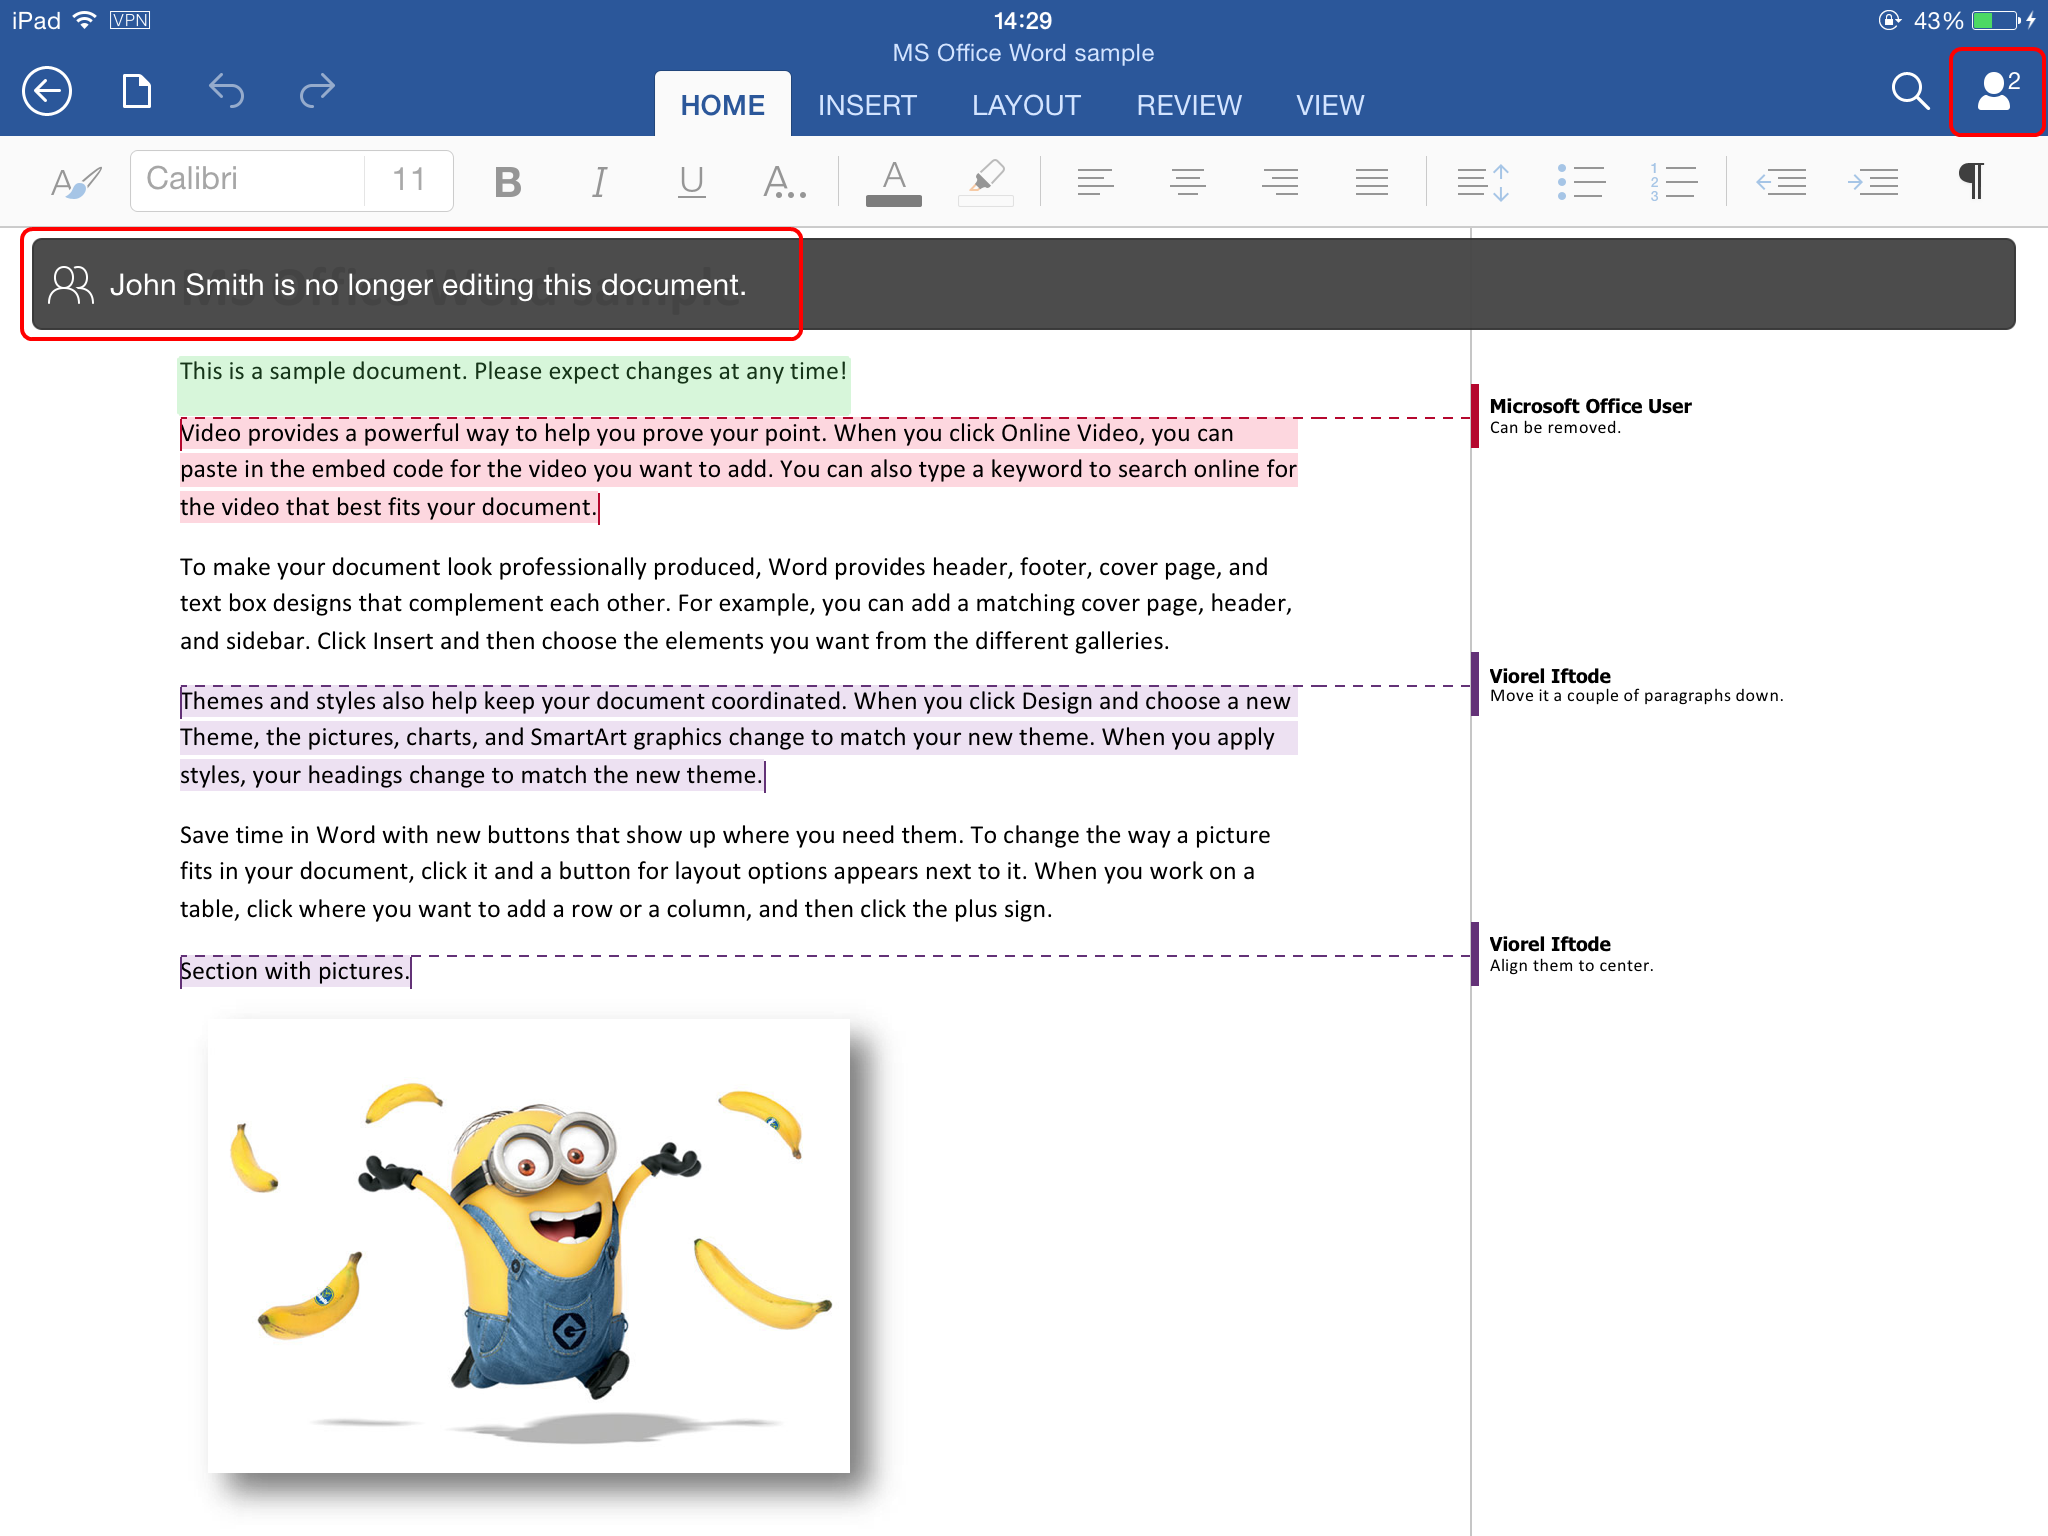Switch to the REVIEW tab
This screenshot has width=2048, height=1536.
point(1189,105)
